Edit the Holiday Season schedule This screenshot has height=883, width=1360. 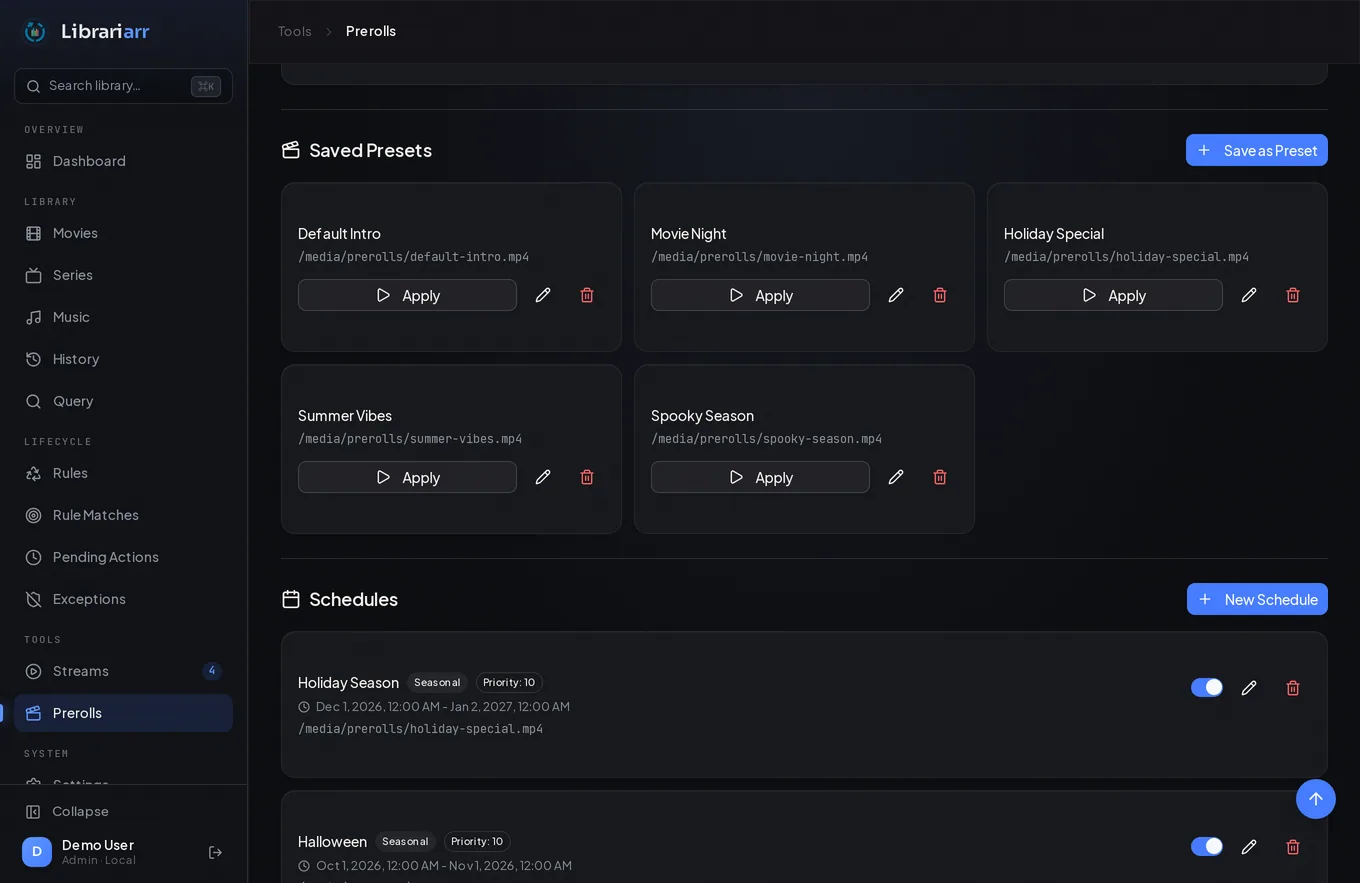[1249, 688]
